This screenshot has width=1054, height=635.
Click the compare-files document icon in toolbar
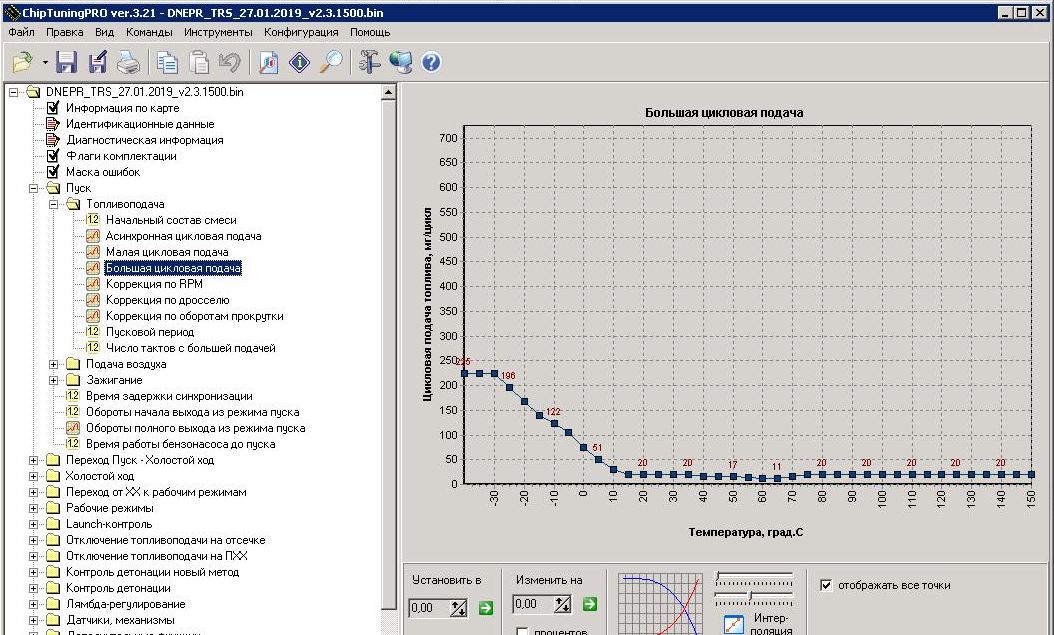coord(268,62)
